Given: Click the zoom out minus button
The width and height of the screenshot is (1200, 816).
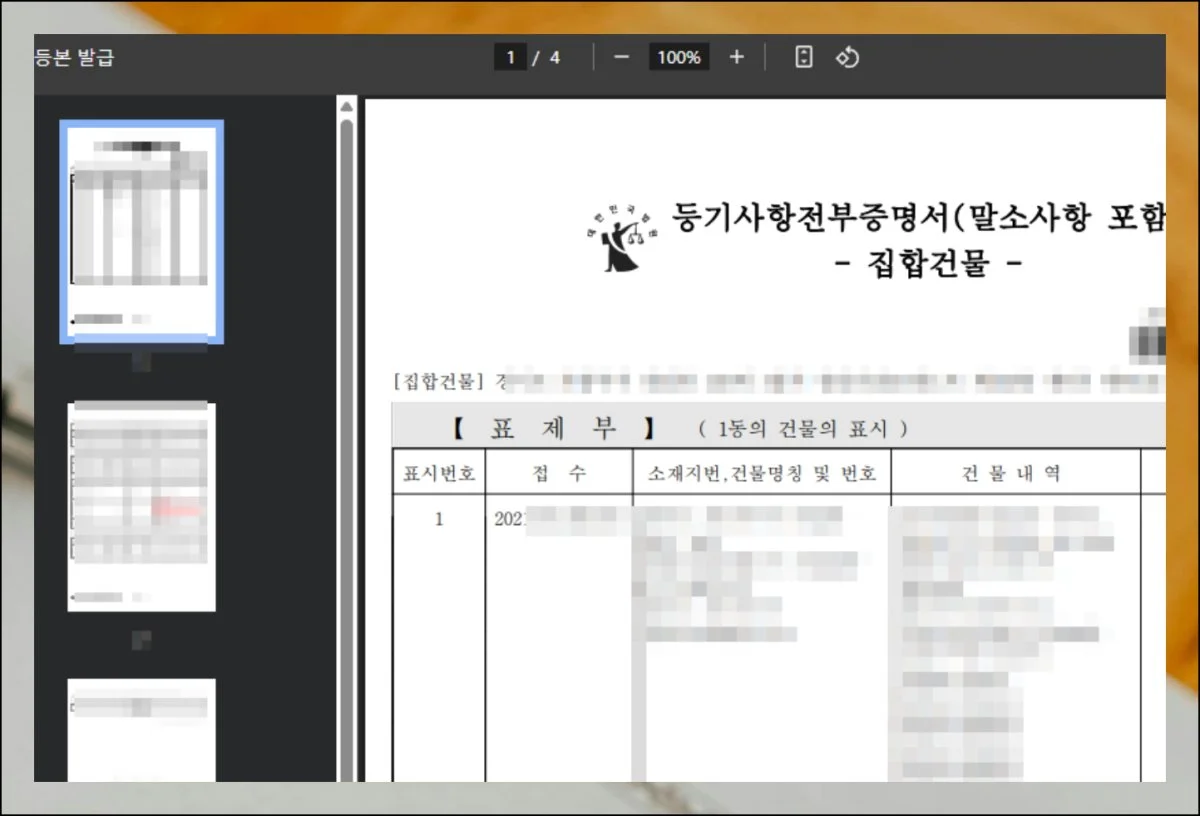Looking at the screenshot, I should click(621, 58).
